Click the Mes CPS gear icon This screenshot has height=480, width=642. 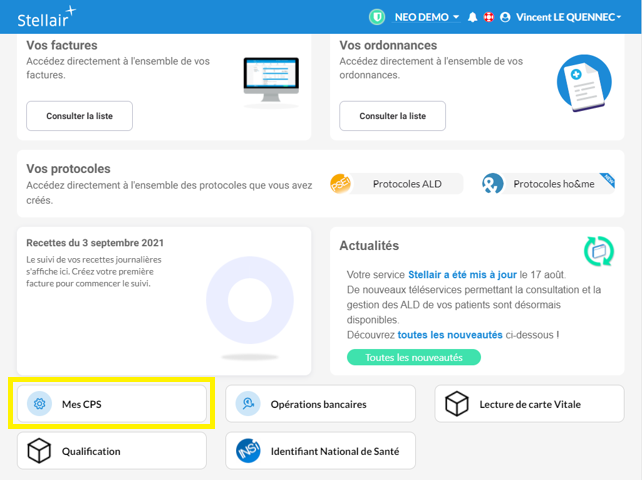39,404
